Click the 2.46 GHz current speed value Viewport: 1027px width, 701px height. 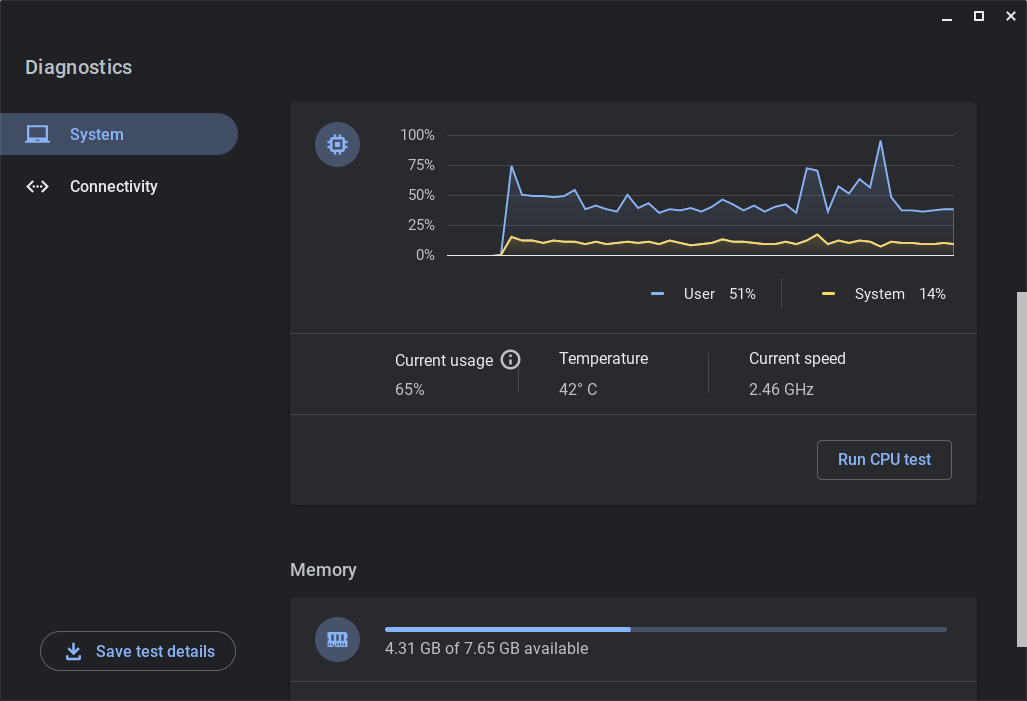pos(781,389)
